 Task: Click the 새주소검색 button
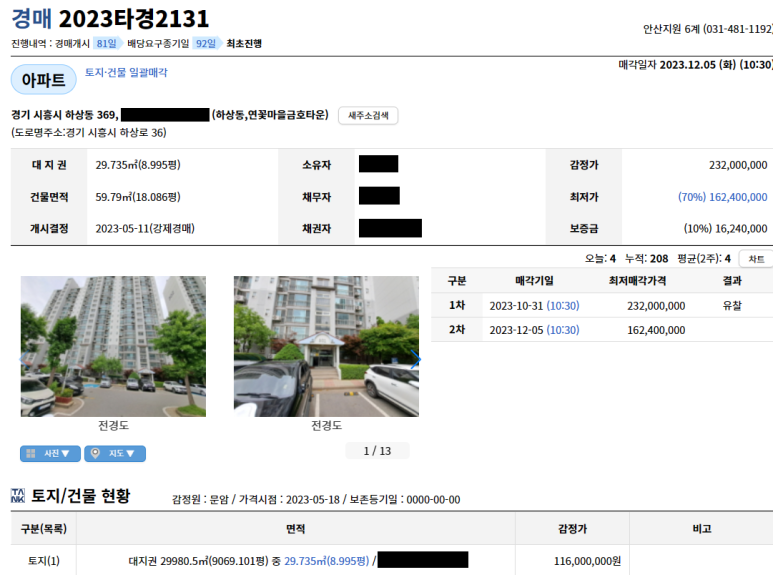tap(368, 115)
